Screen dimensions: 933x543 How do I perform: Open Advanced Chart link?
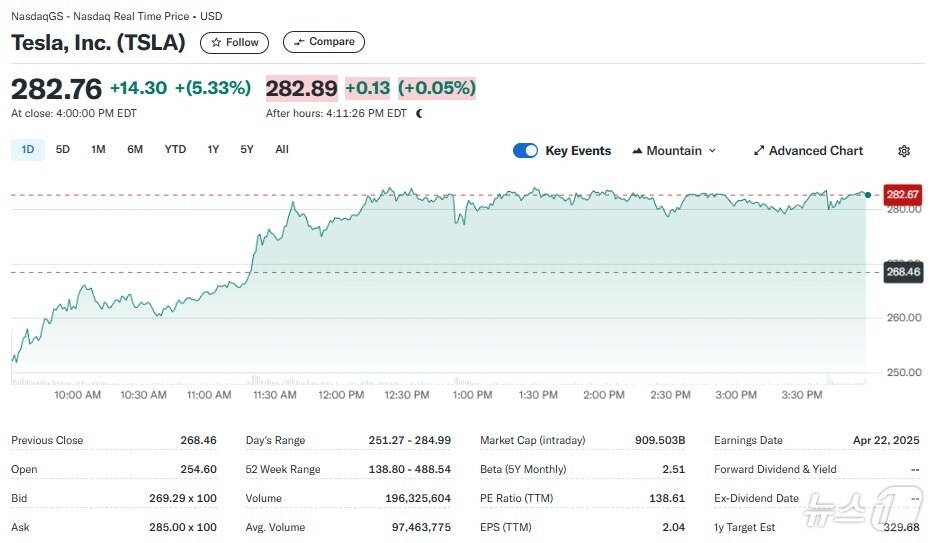pos(815,151)
